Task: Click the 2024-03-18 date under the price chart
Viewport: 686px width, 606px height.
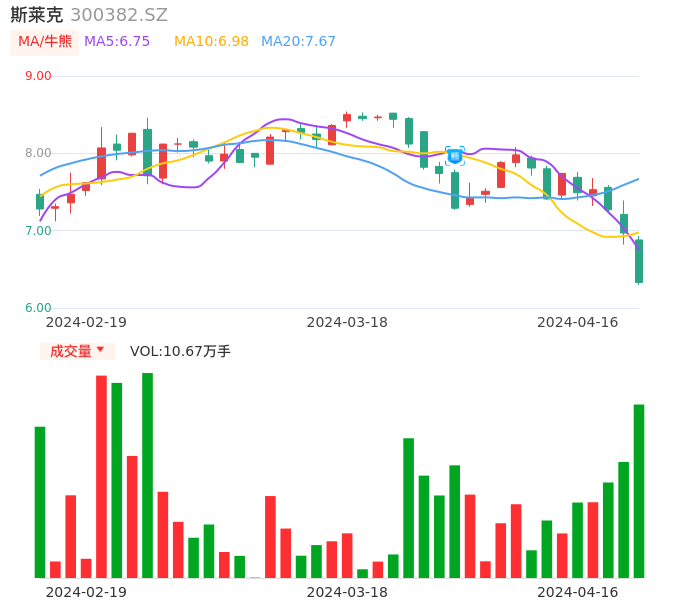Action: point(347,322)
